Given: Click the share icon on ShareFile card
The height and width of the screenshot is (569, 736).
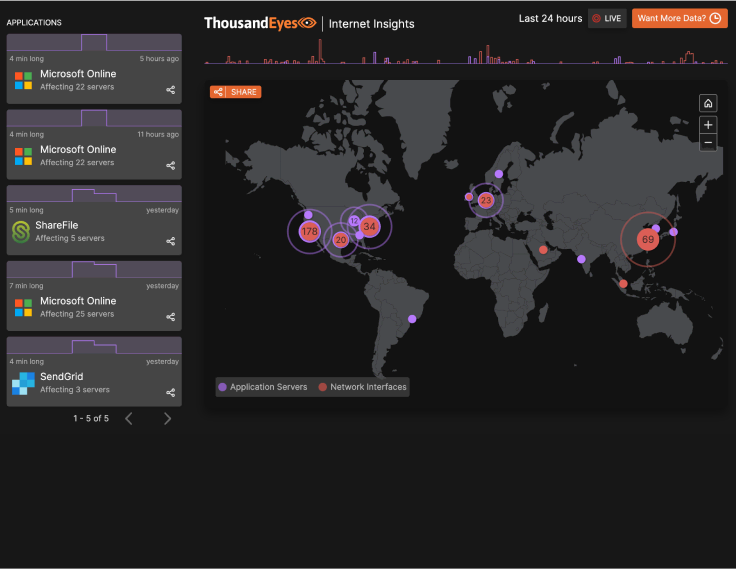Looking at the screenshot, I should (170, 241).
